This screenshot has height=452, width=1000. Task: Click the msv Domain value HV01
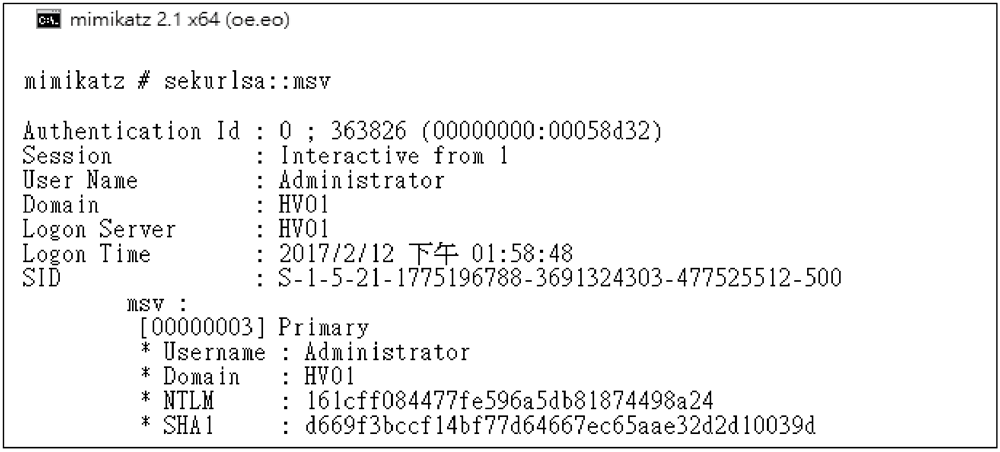329,376
